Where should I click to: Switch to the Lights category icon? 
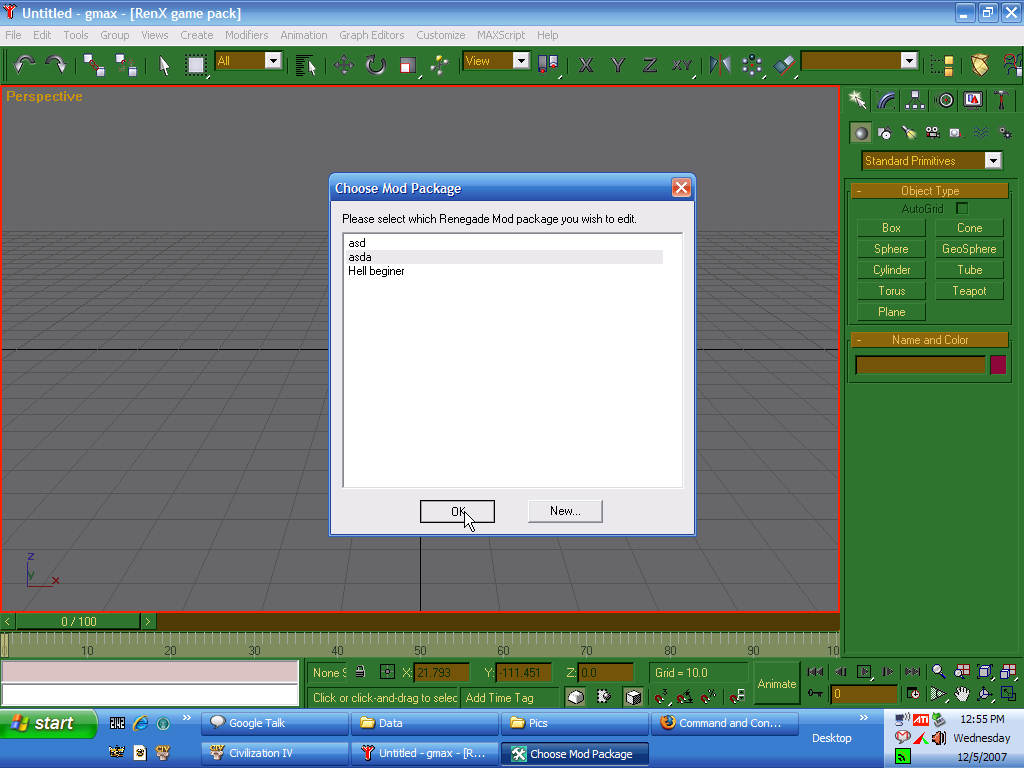click(x=908, y=133)
